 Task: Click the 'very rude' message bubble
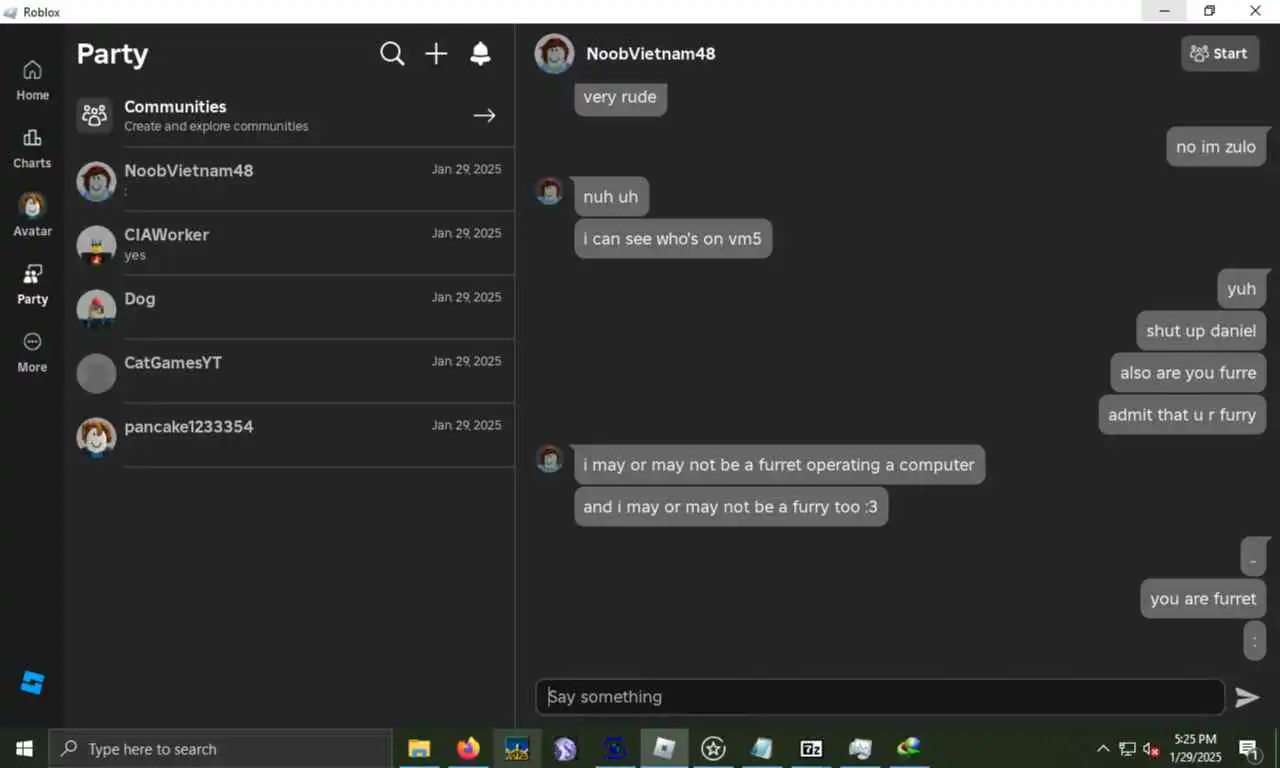(620, 97)
